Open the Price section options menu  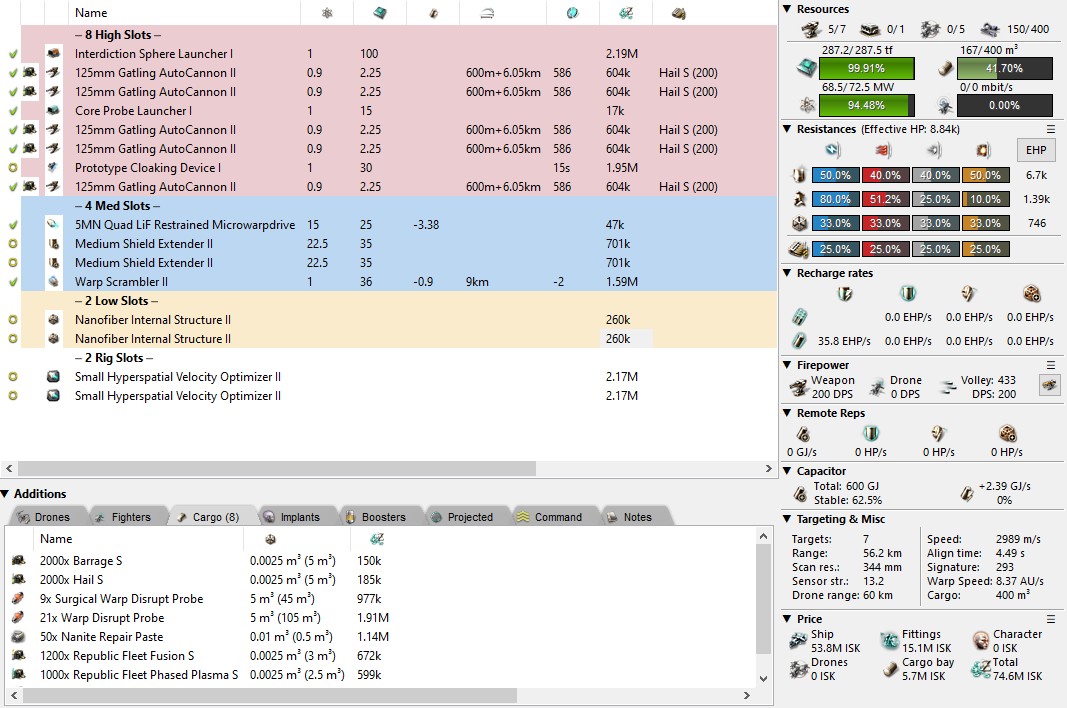point(1051,619)
